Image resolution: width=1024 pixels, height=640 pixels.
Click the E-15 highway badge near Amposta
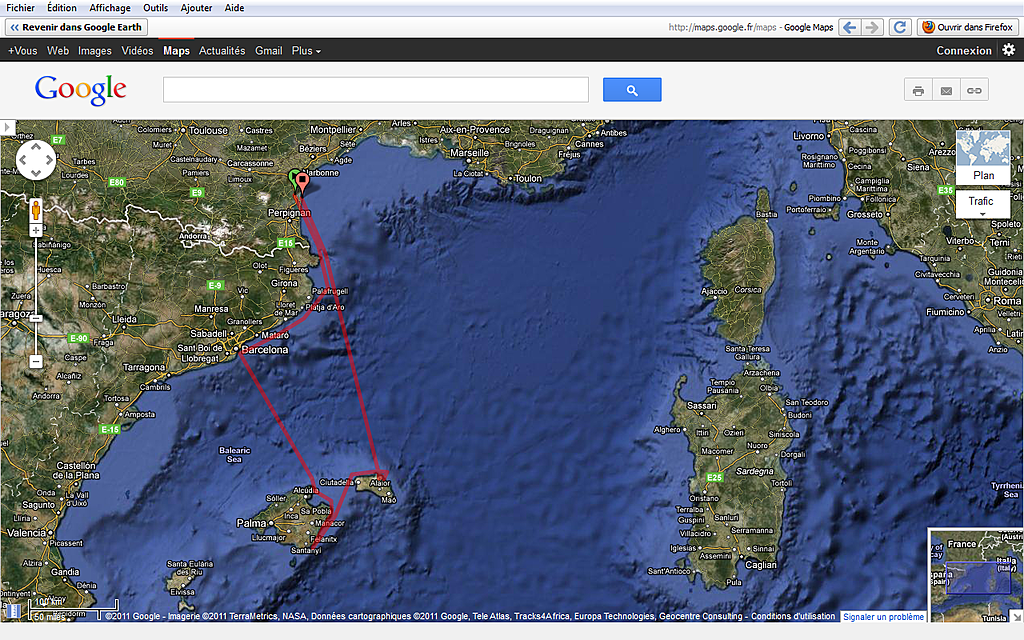[x=110, y=429]
